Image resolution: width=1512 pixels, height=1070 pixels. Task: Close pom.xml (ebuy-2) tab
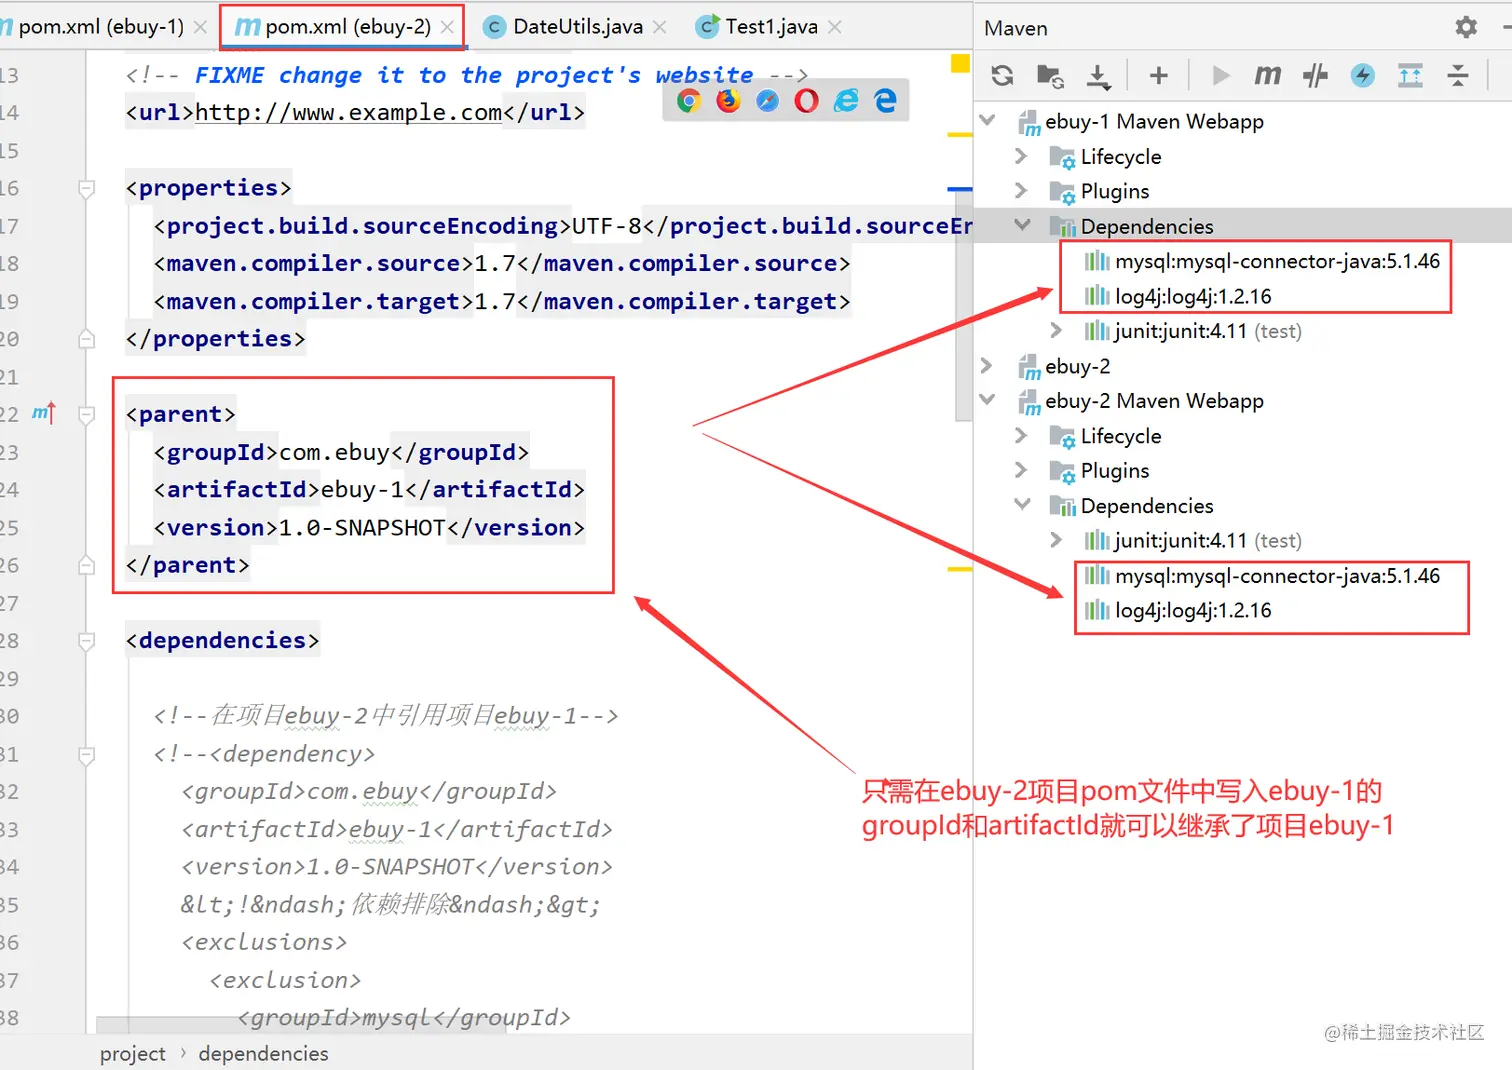447,27
